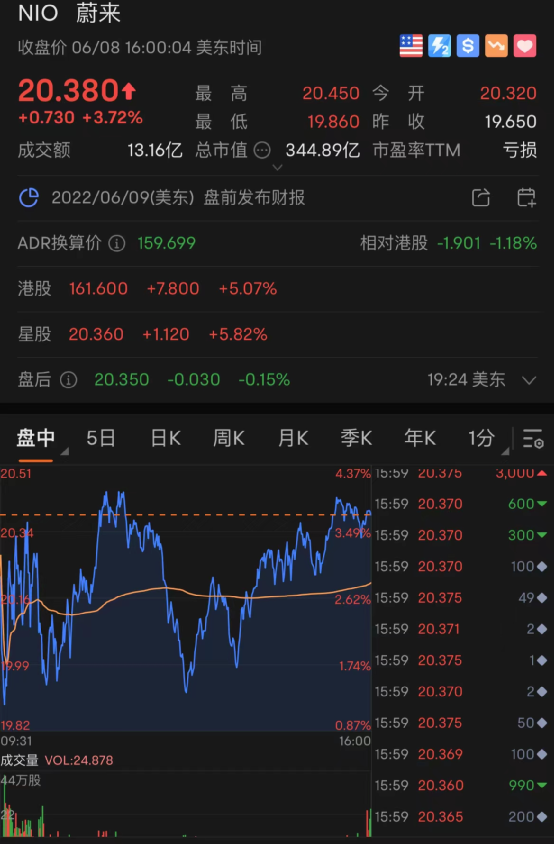Select the 15:59 trade of 600 shares

(461, 504)
